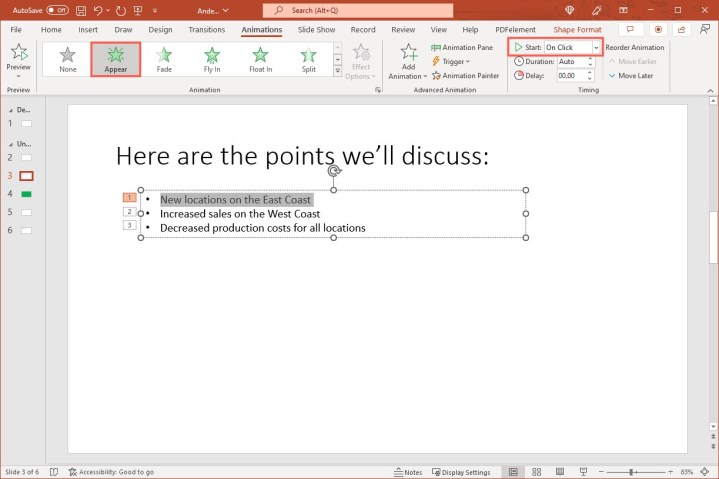The width and height of the screenshot is (719, 479).
Task: Select slide 4 thumbnail in panel
Action: [x=26, y=193]
